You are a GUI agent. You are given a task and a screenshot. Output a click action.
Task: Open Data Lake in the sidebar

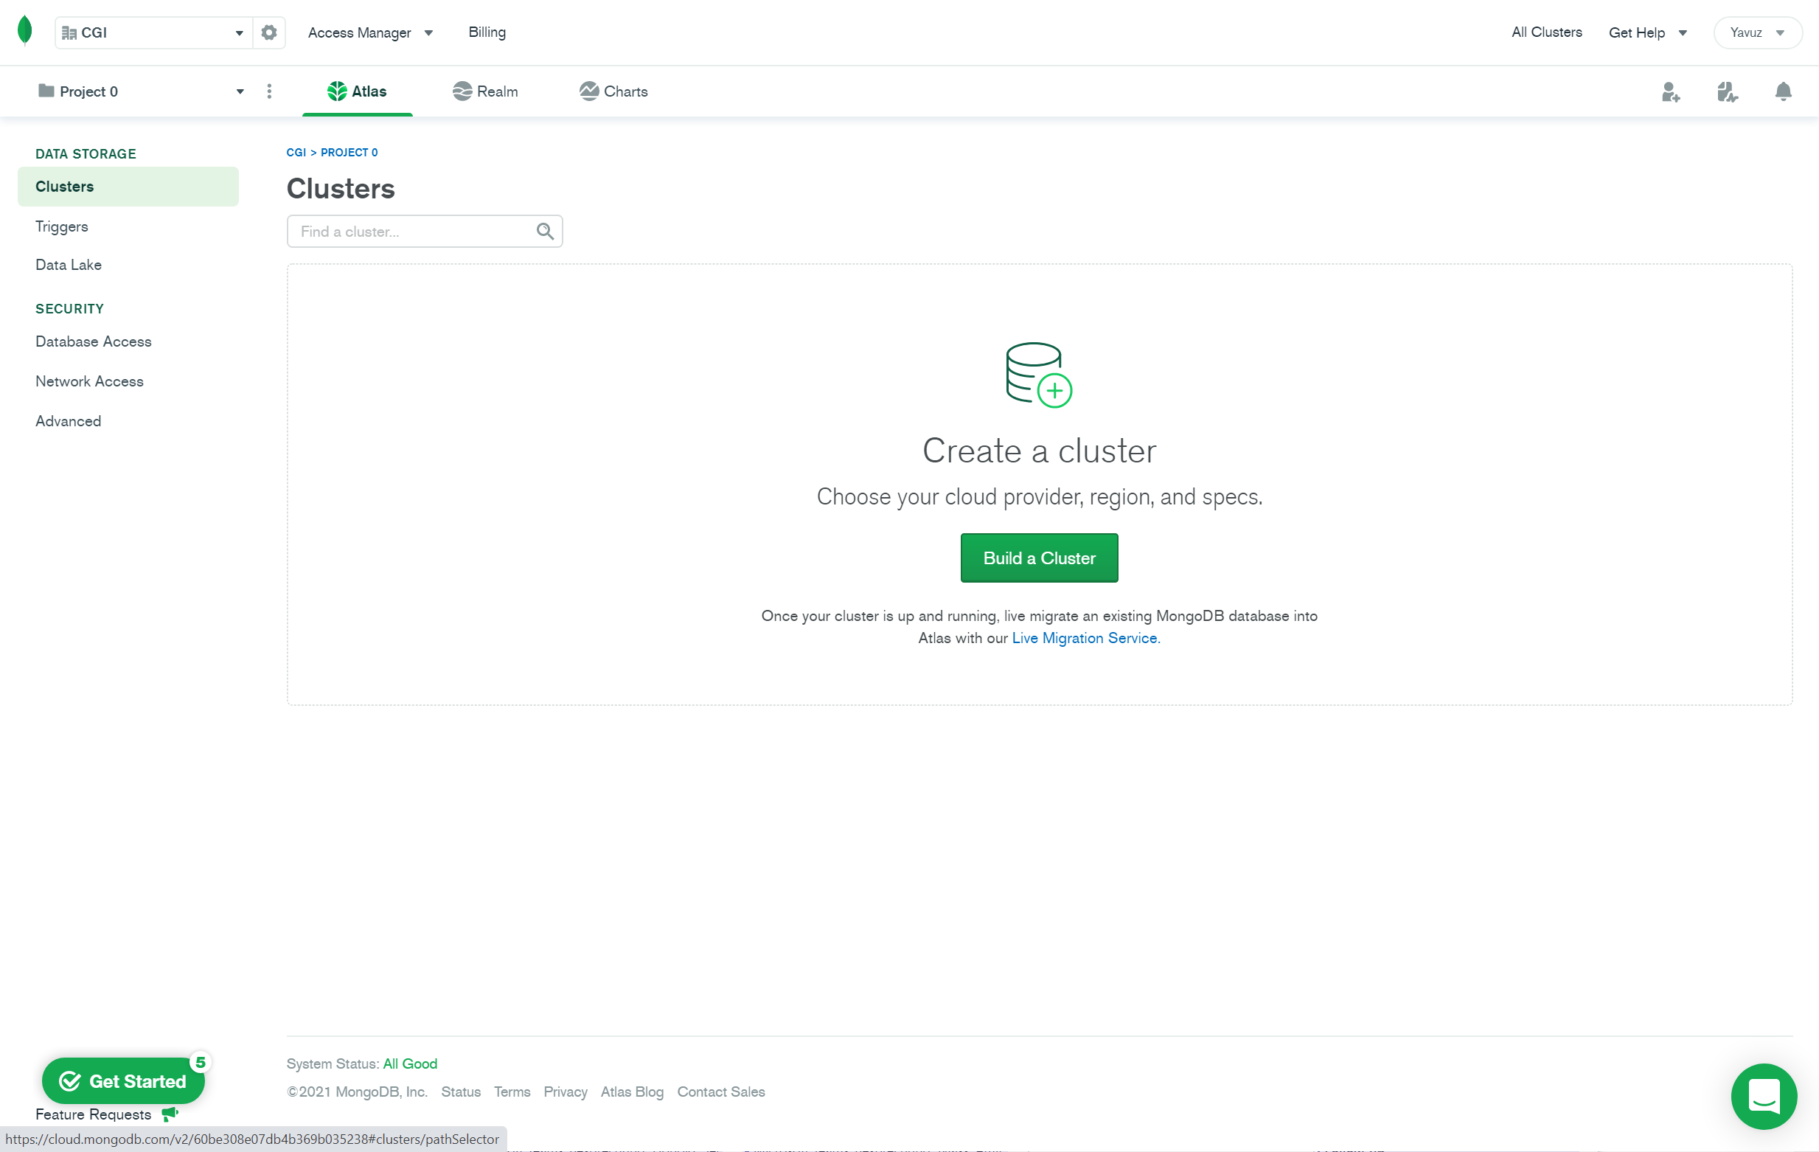click(x=68, y=265)
